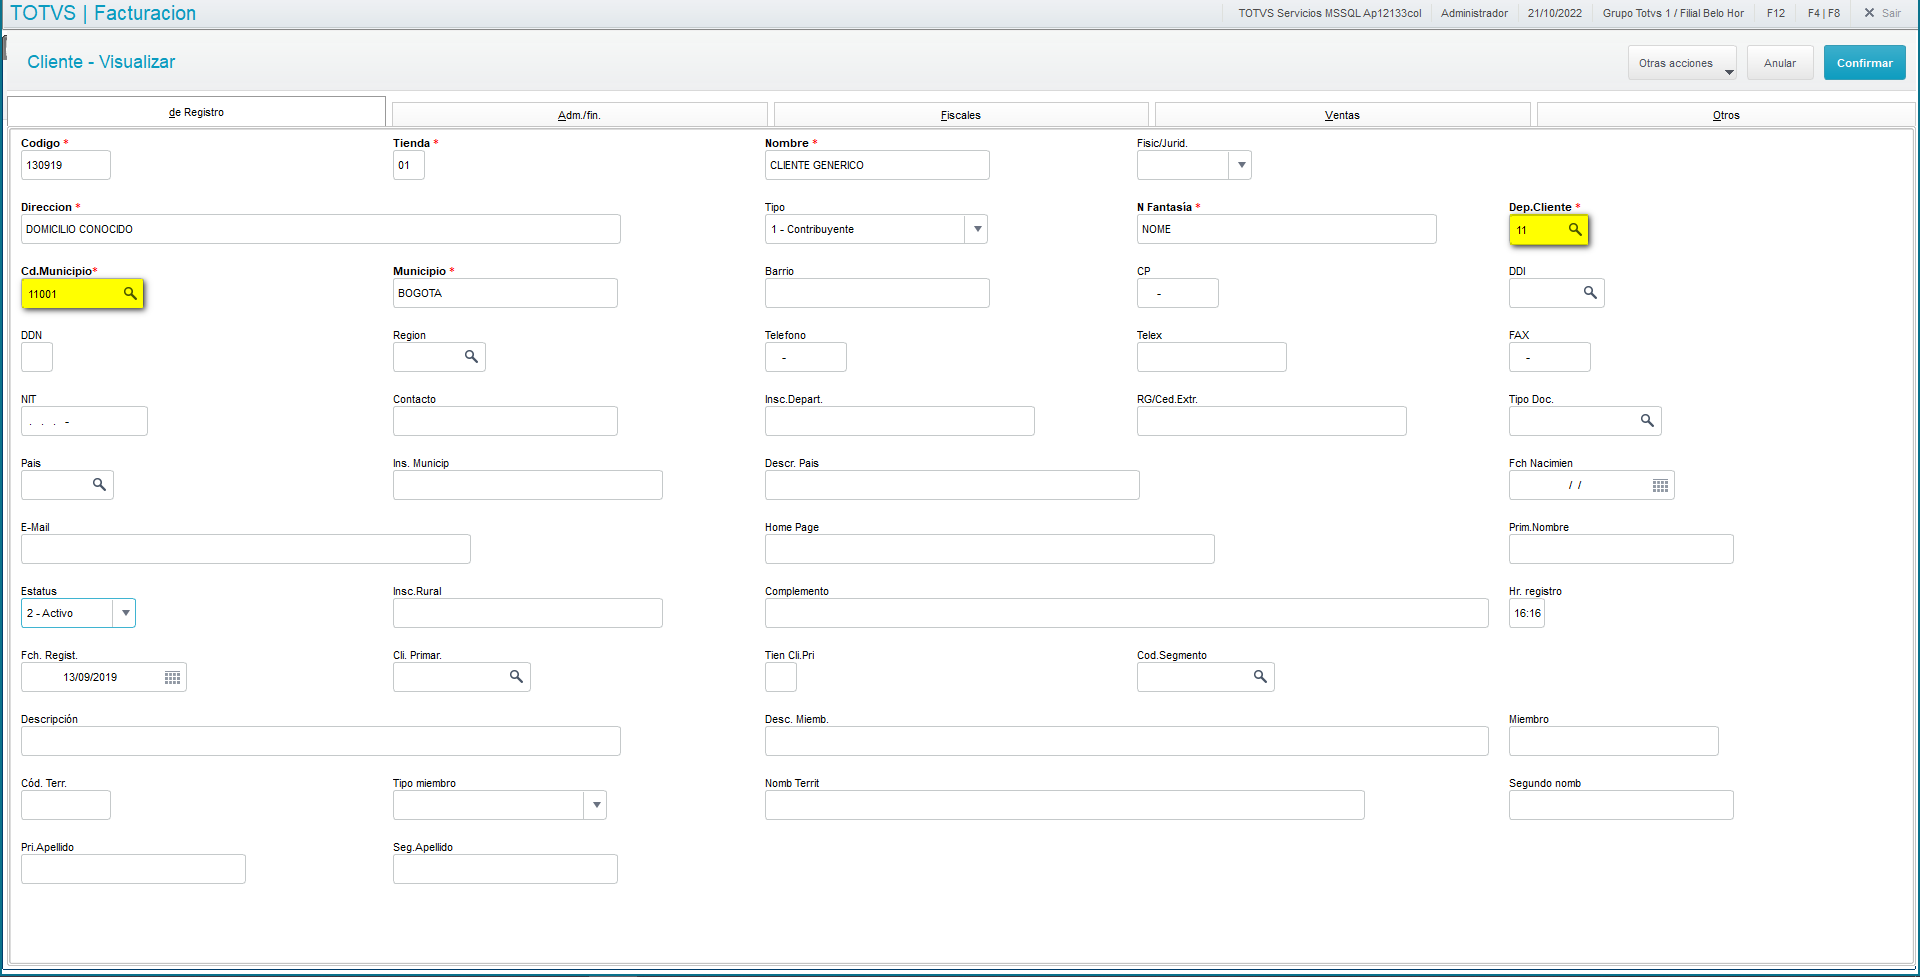The image size is (1920, 977).
Task: Click the Tien Cli.Pri input field
Action: pyautogui.click(x=781, y=677)
